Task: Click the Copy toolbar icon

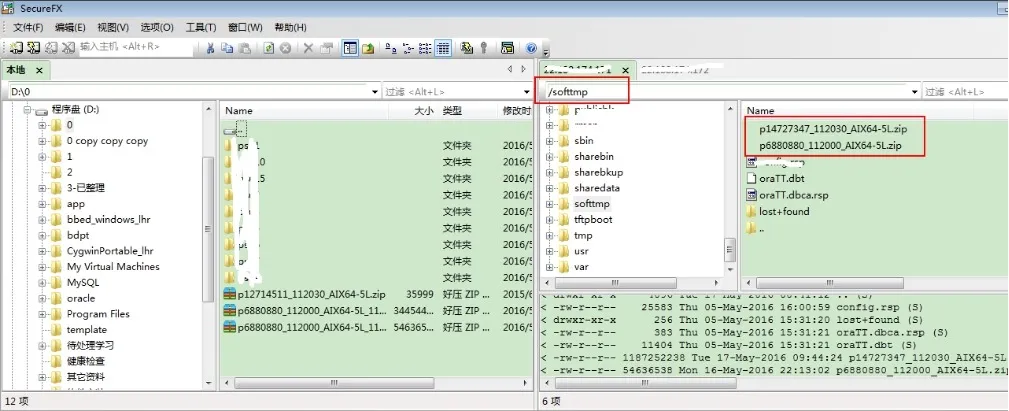Action: [227, 47]
